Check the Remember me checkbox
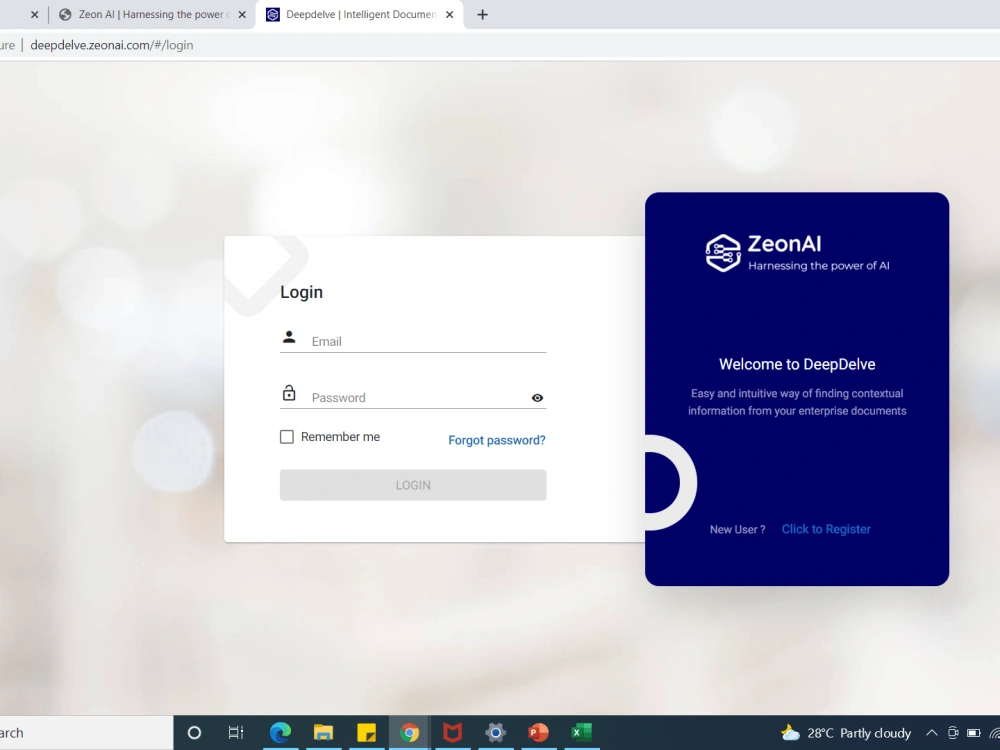 point(287,437)
